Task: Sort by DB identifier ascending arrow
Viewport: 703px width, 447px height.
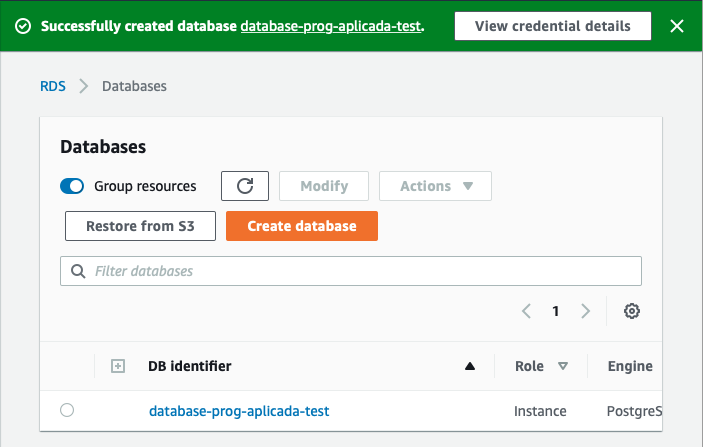Action: point(469,367)
